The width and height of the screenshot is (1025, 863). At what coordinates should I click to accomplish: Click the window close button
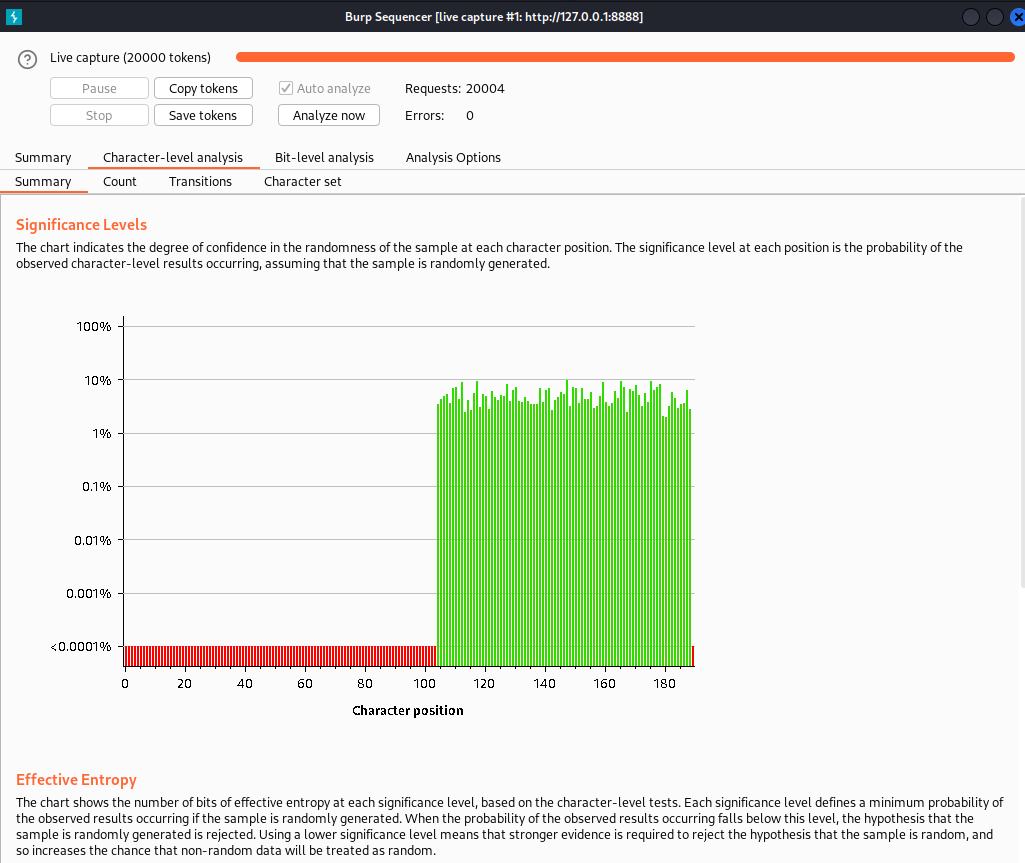[x=1018, y=17]
